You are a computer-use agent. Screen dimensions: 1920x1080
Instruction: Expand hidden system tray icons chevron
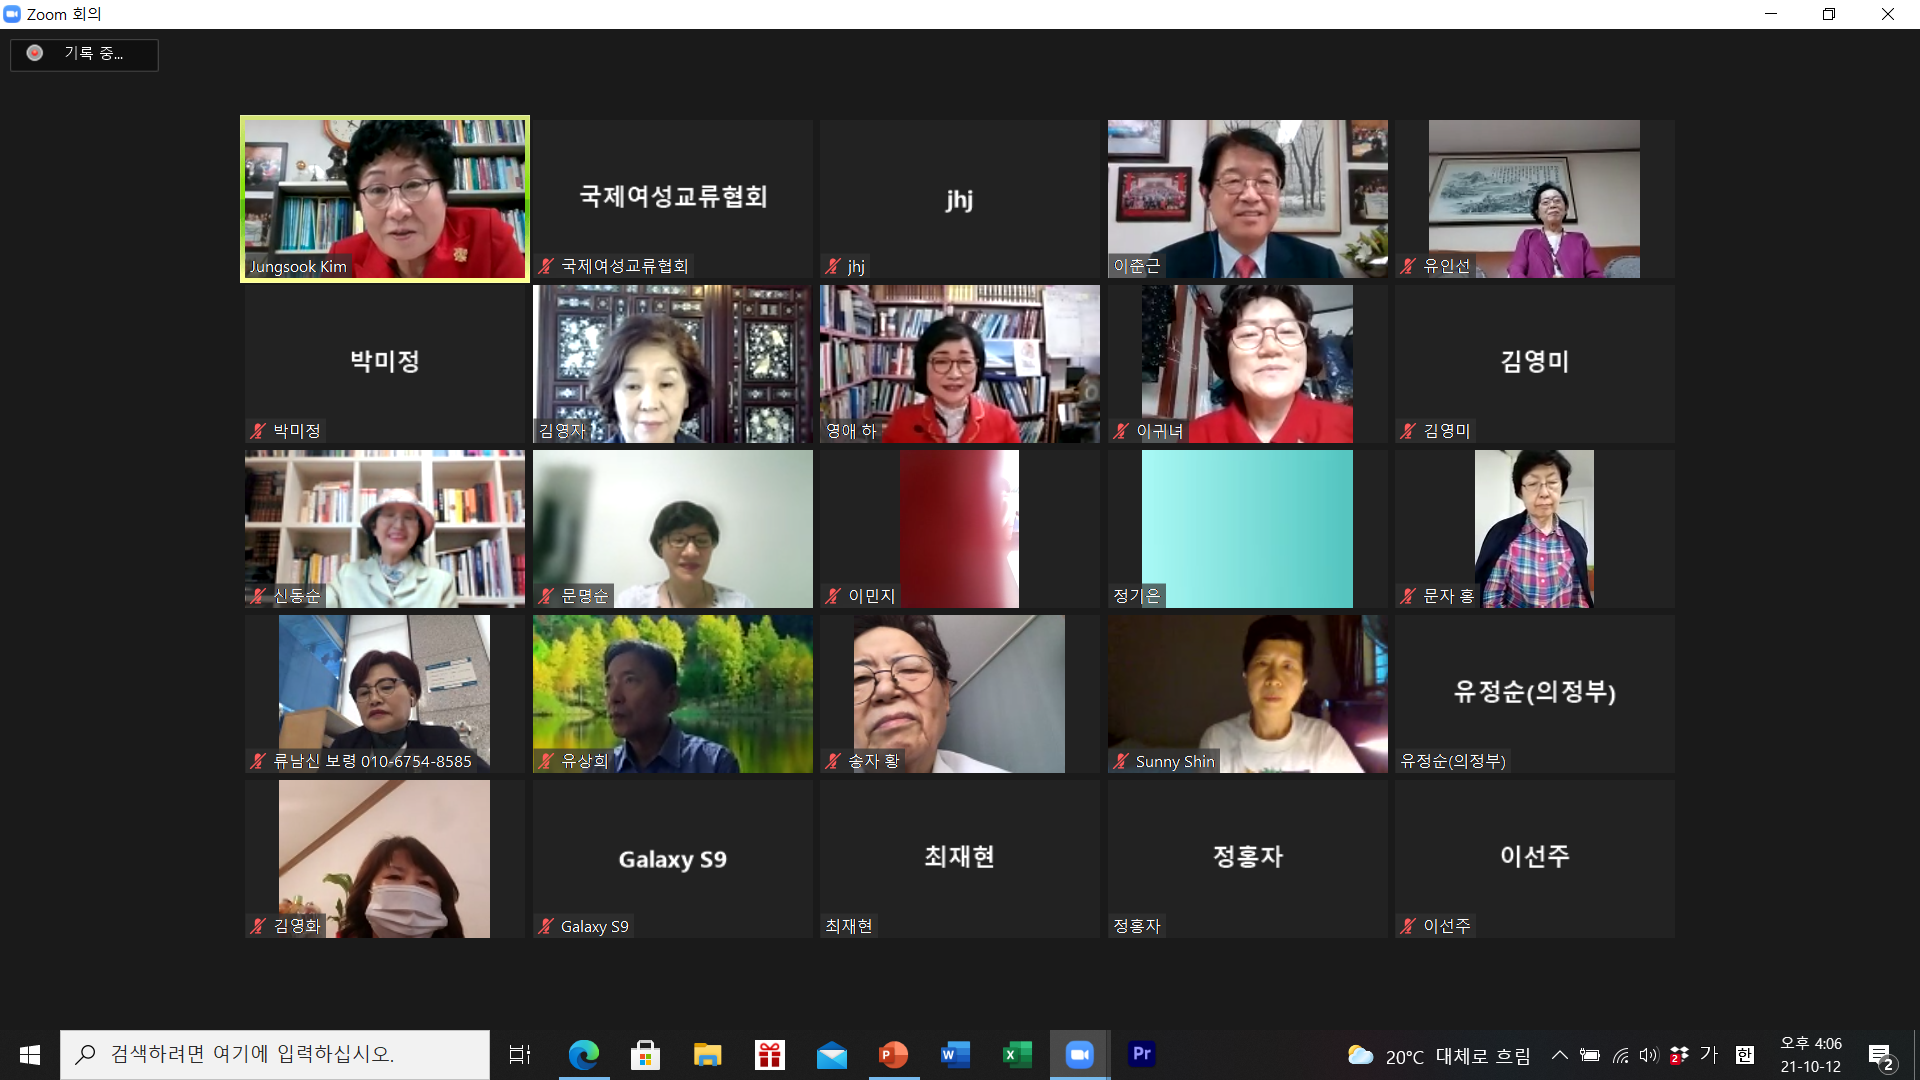[x=1559, y=1055]
